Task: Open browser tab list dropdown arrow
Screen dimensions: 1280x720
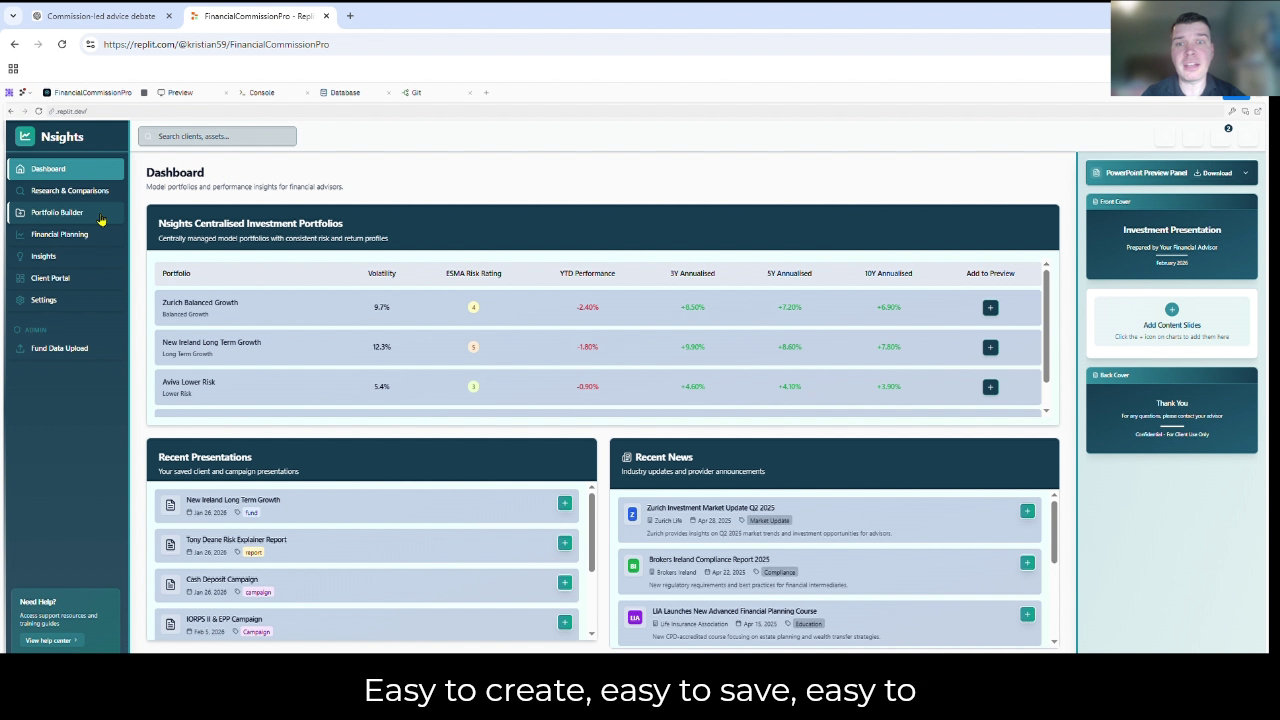Action: pos(13,16)
